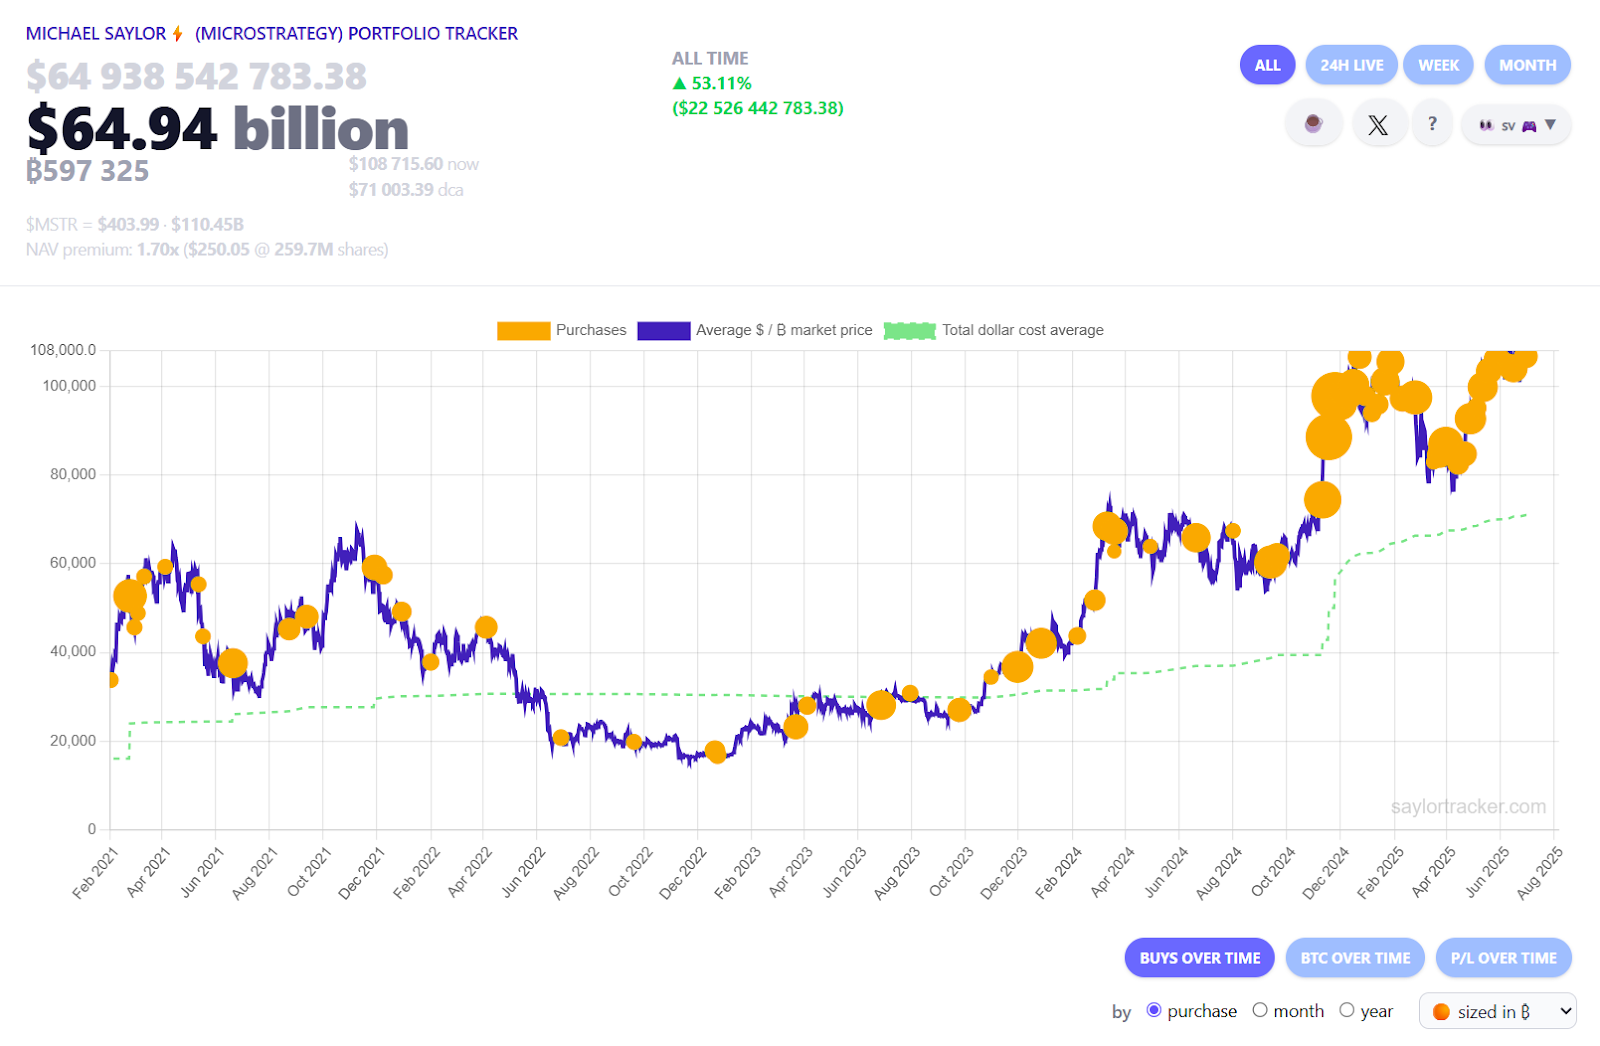Viewport: 1600px width, 1046px height.
Task: Choose the month grouping radio option
Action: [1260, 1010]
